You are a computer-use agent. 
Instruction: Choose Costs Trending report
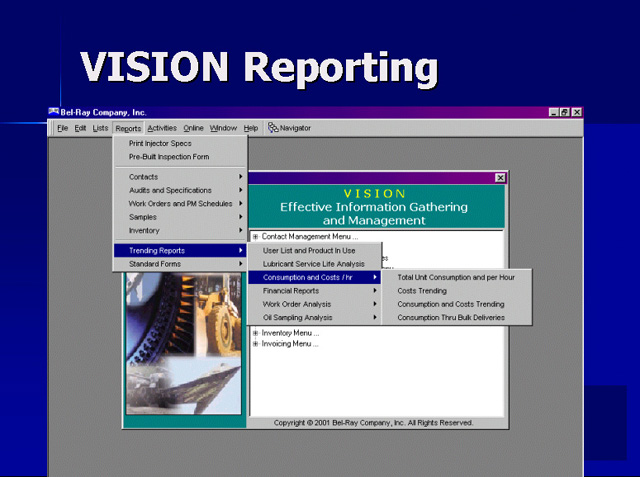coord(457,291)
